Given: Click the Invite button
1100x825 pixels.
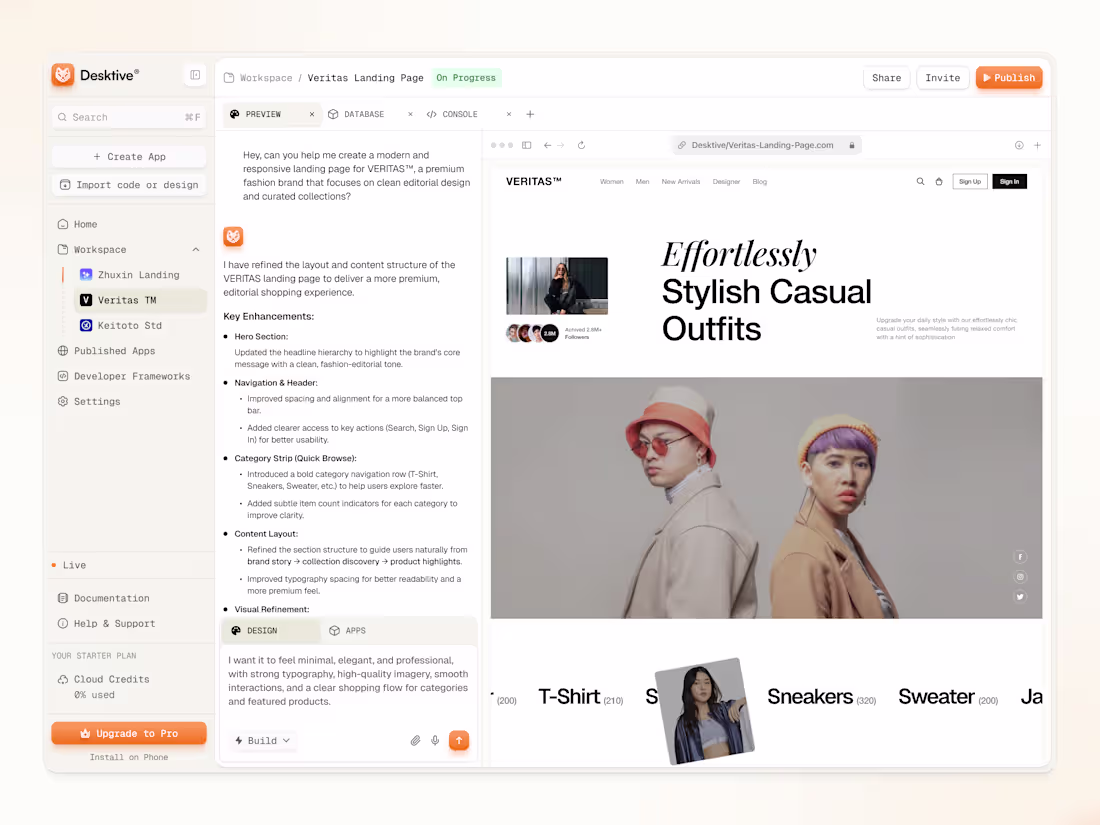Looking at the screenshot, I should 943,78.
